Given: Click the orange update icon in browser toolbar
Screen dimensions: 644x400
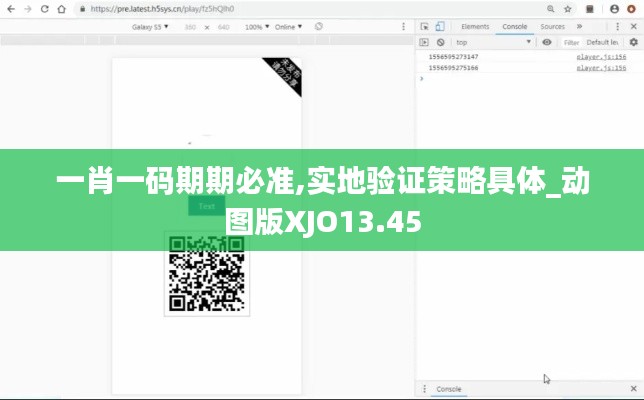Looking at the screenshot, I should [631, 9].
